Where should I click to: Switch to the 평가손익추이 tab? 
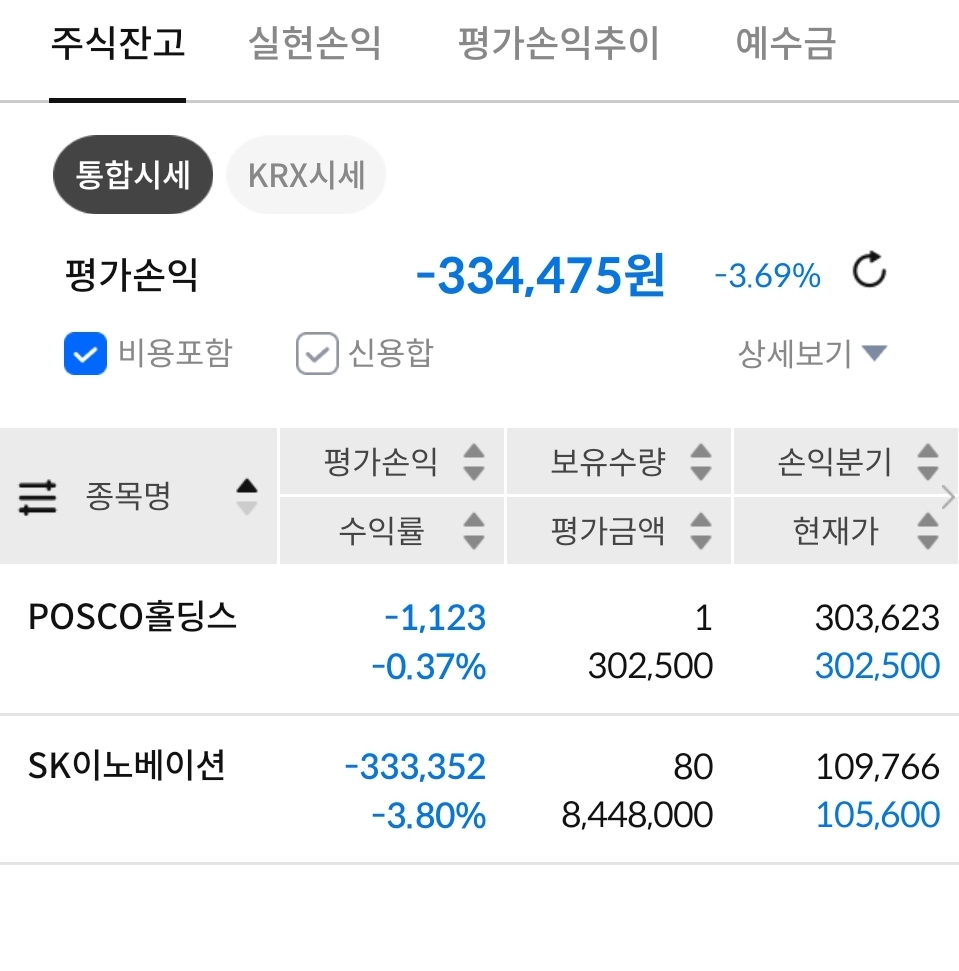(x=558, y=43)
